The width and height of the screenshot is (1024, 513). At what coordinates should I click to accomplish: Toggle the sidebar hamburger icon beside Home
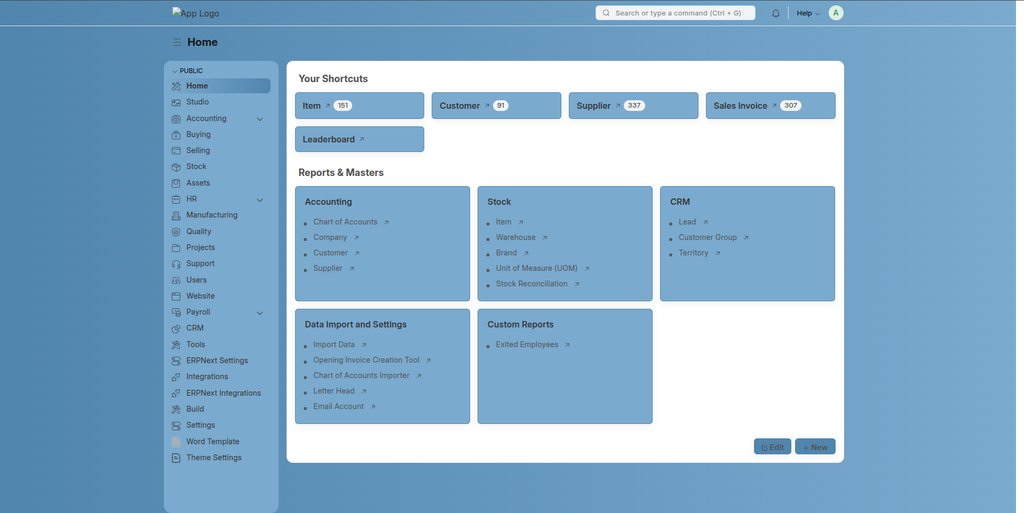[x=177, y=42]
